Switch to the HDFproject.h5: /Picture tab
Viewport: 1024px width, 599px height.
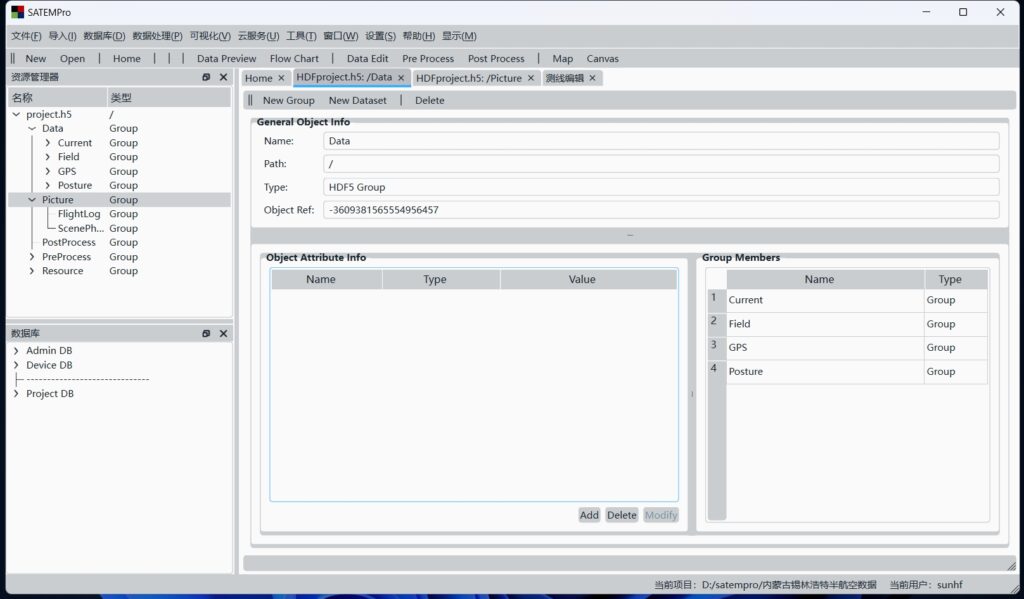point(468,78)
